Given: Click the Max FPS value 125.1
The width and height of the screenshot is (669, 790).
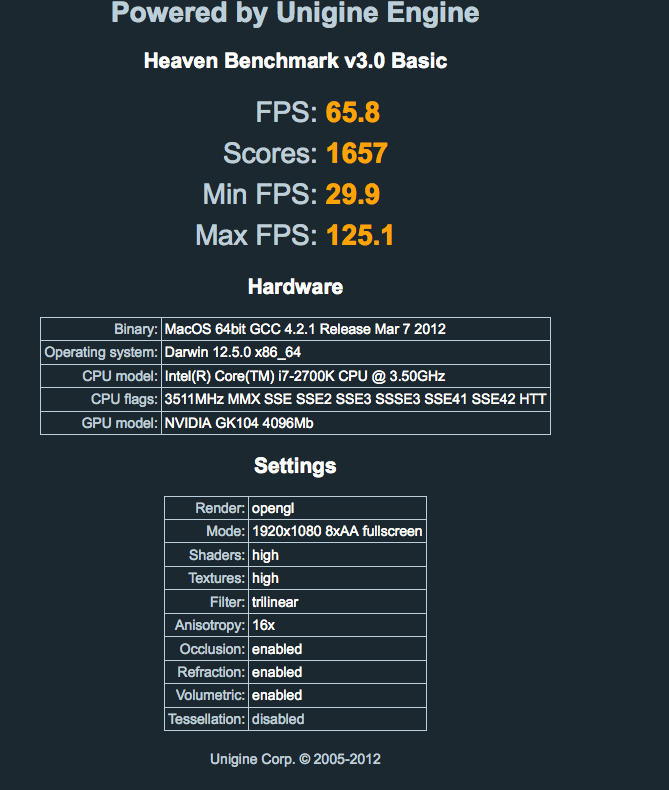Looking at the screenshot, I should (360, 235).
